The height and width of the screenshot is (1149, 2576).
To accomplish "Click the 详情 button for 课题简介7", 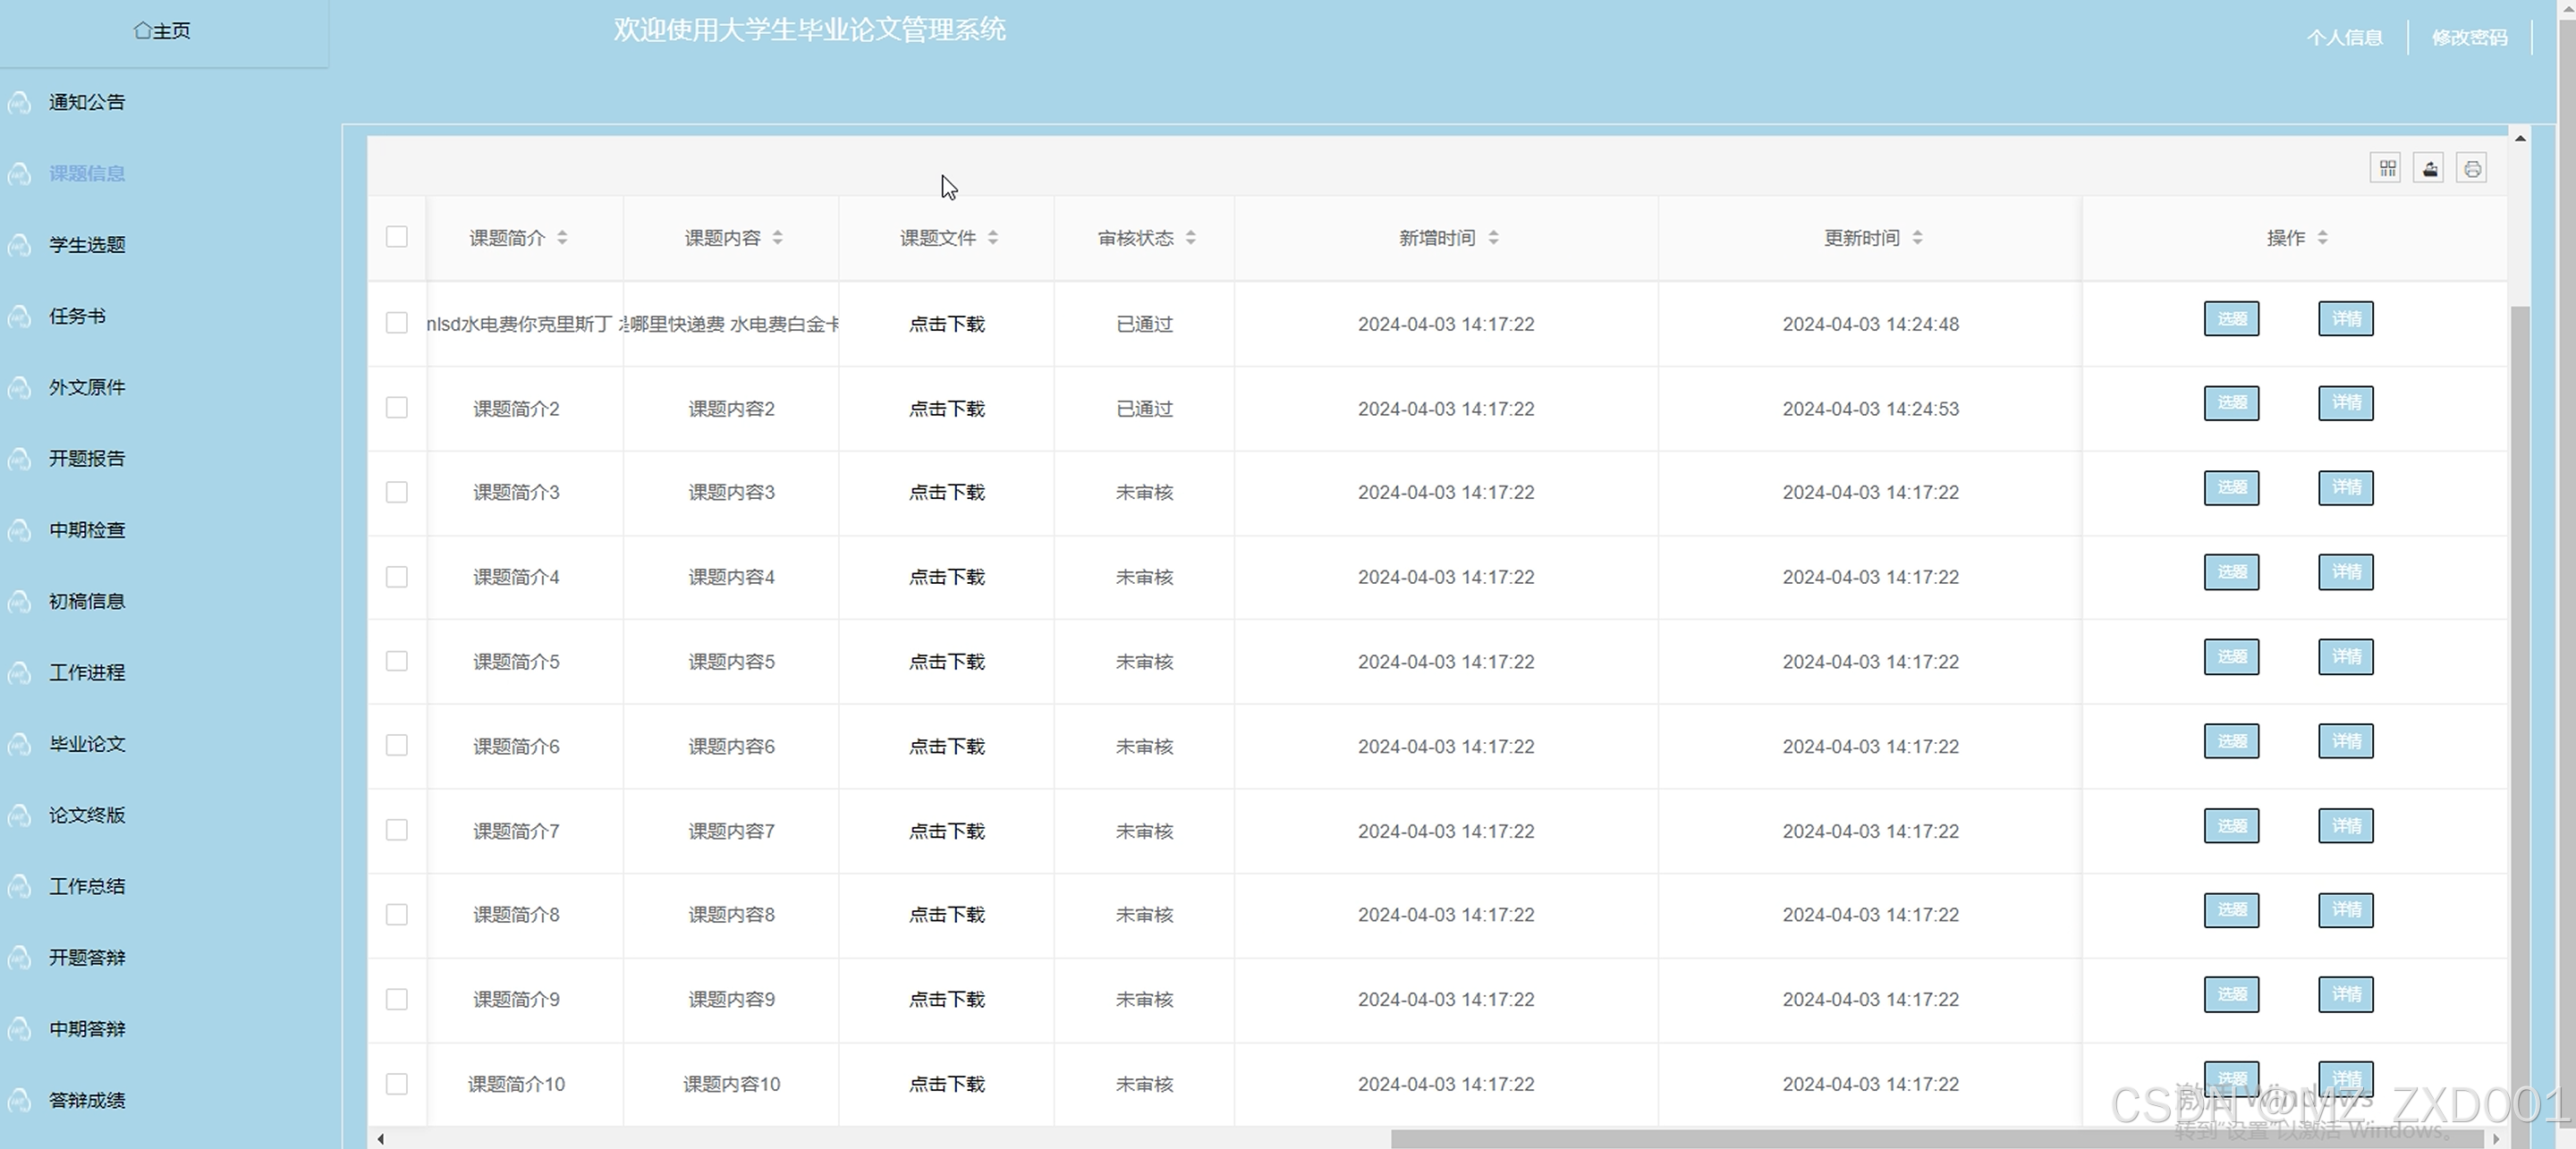I will pyautogui.click(x=2345, y=826).
